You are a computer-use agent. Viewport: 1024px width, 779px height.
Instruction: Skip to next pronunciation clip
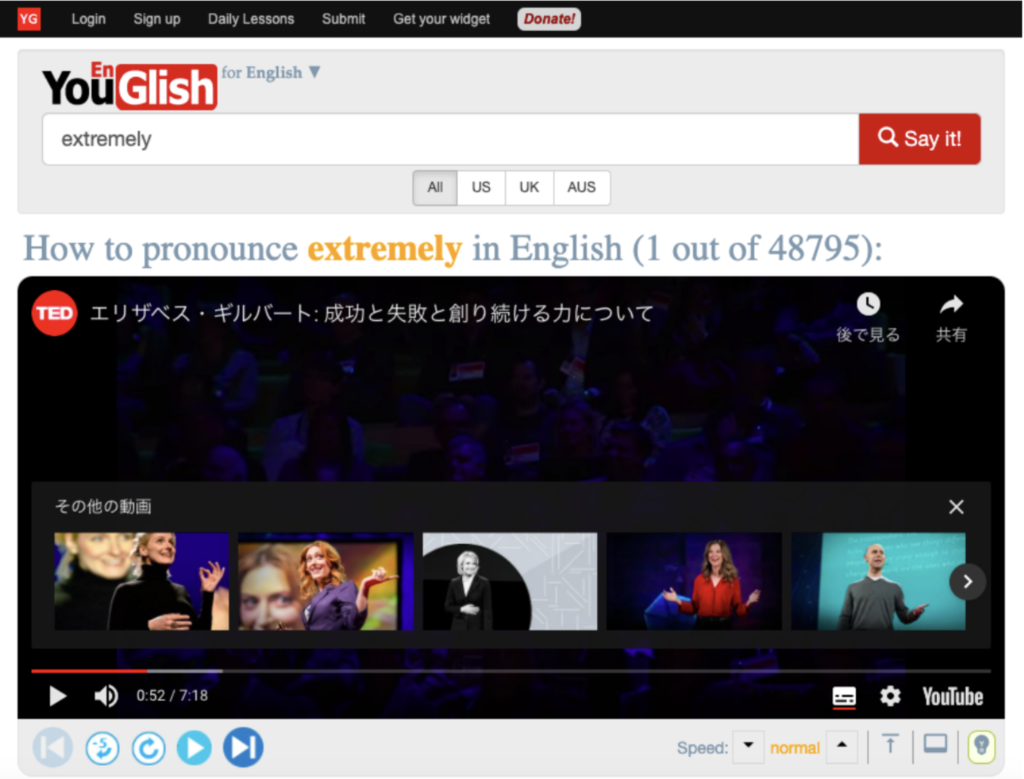click(242, 747)
